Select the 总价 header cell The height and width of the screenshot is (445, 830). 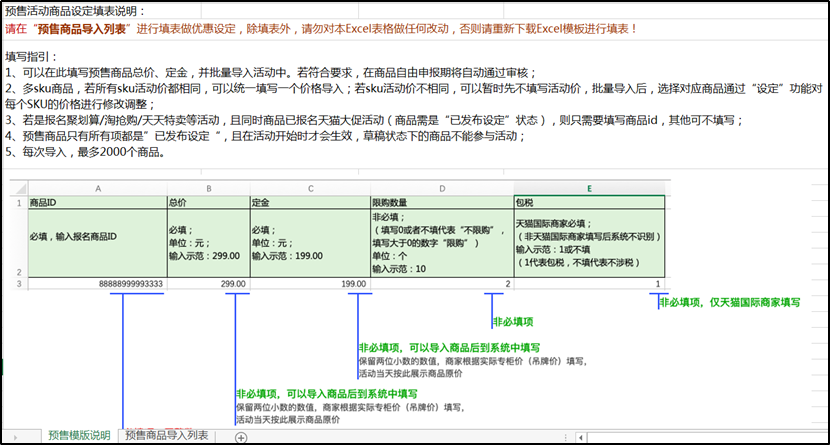pyautogui.click(x=207, y=201)
